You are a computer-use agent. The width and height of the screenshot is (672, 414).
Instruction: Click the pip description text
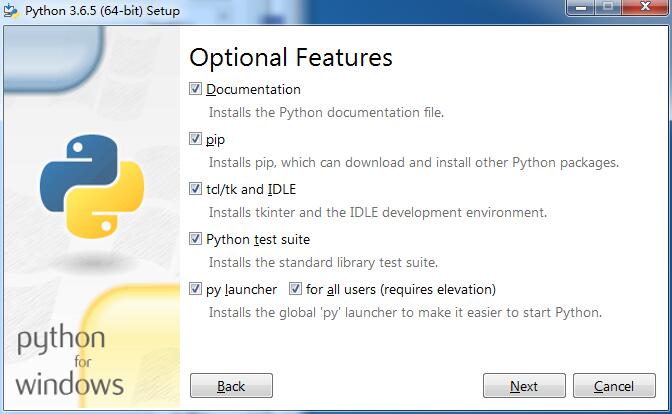pos(414,162)
